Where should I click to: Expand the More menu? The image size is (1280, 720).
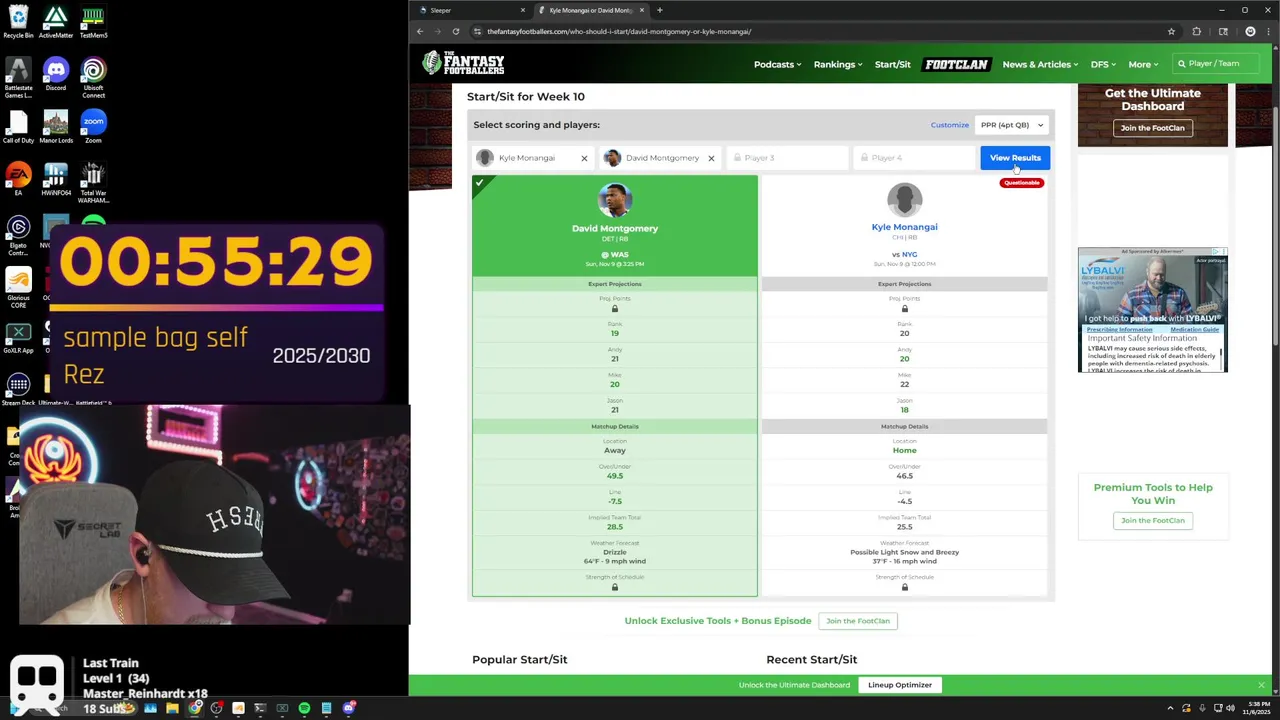click(x=1143, y=64)
